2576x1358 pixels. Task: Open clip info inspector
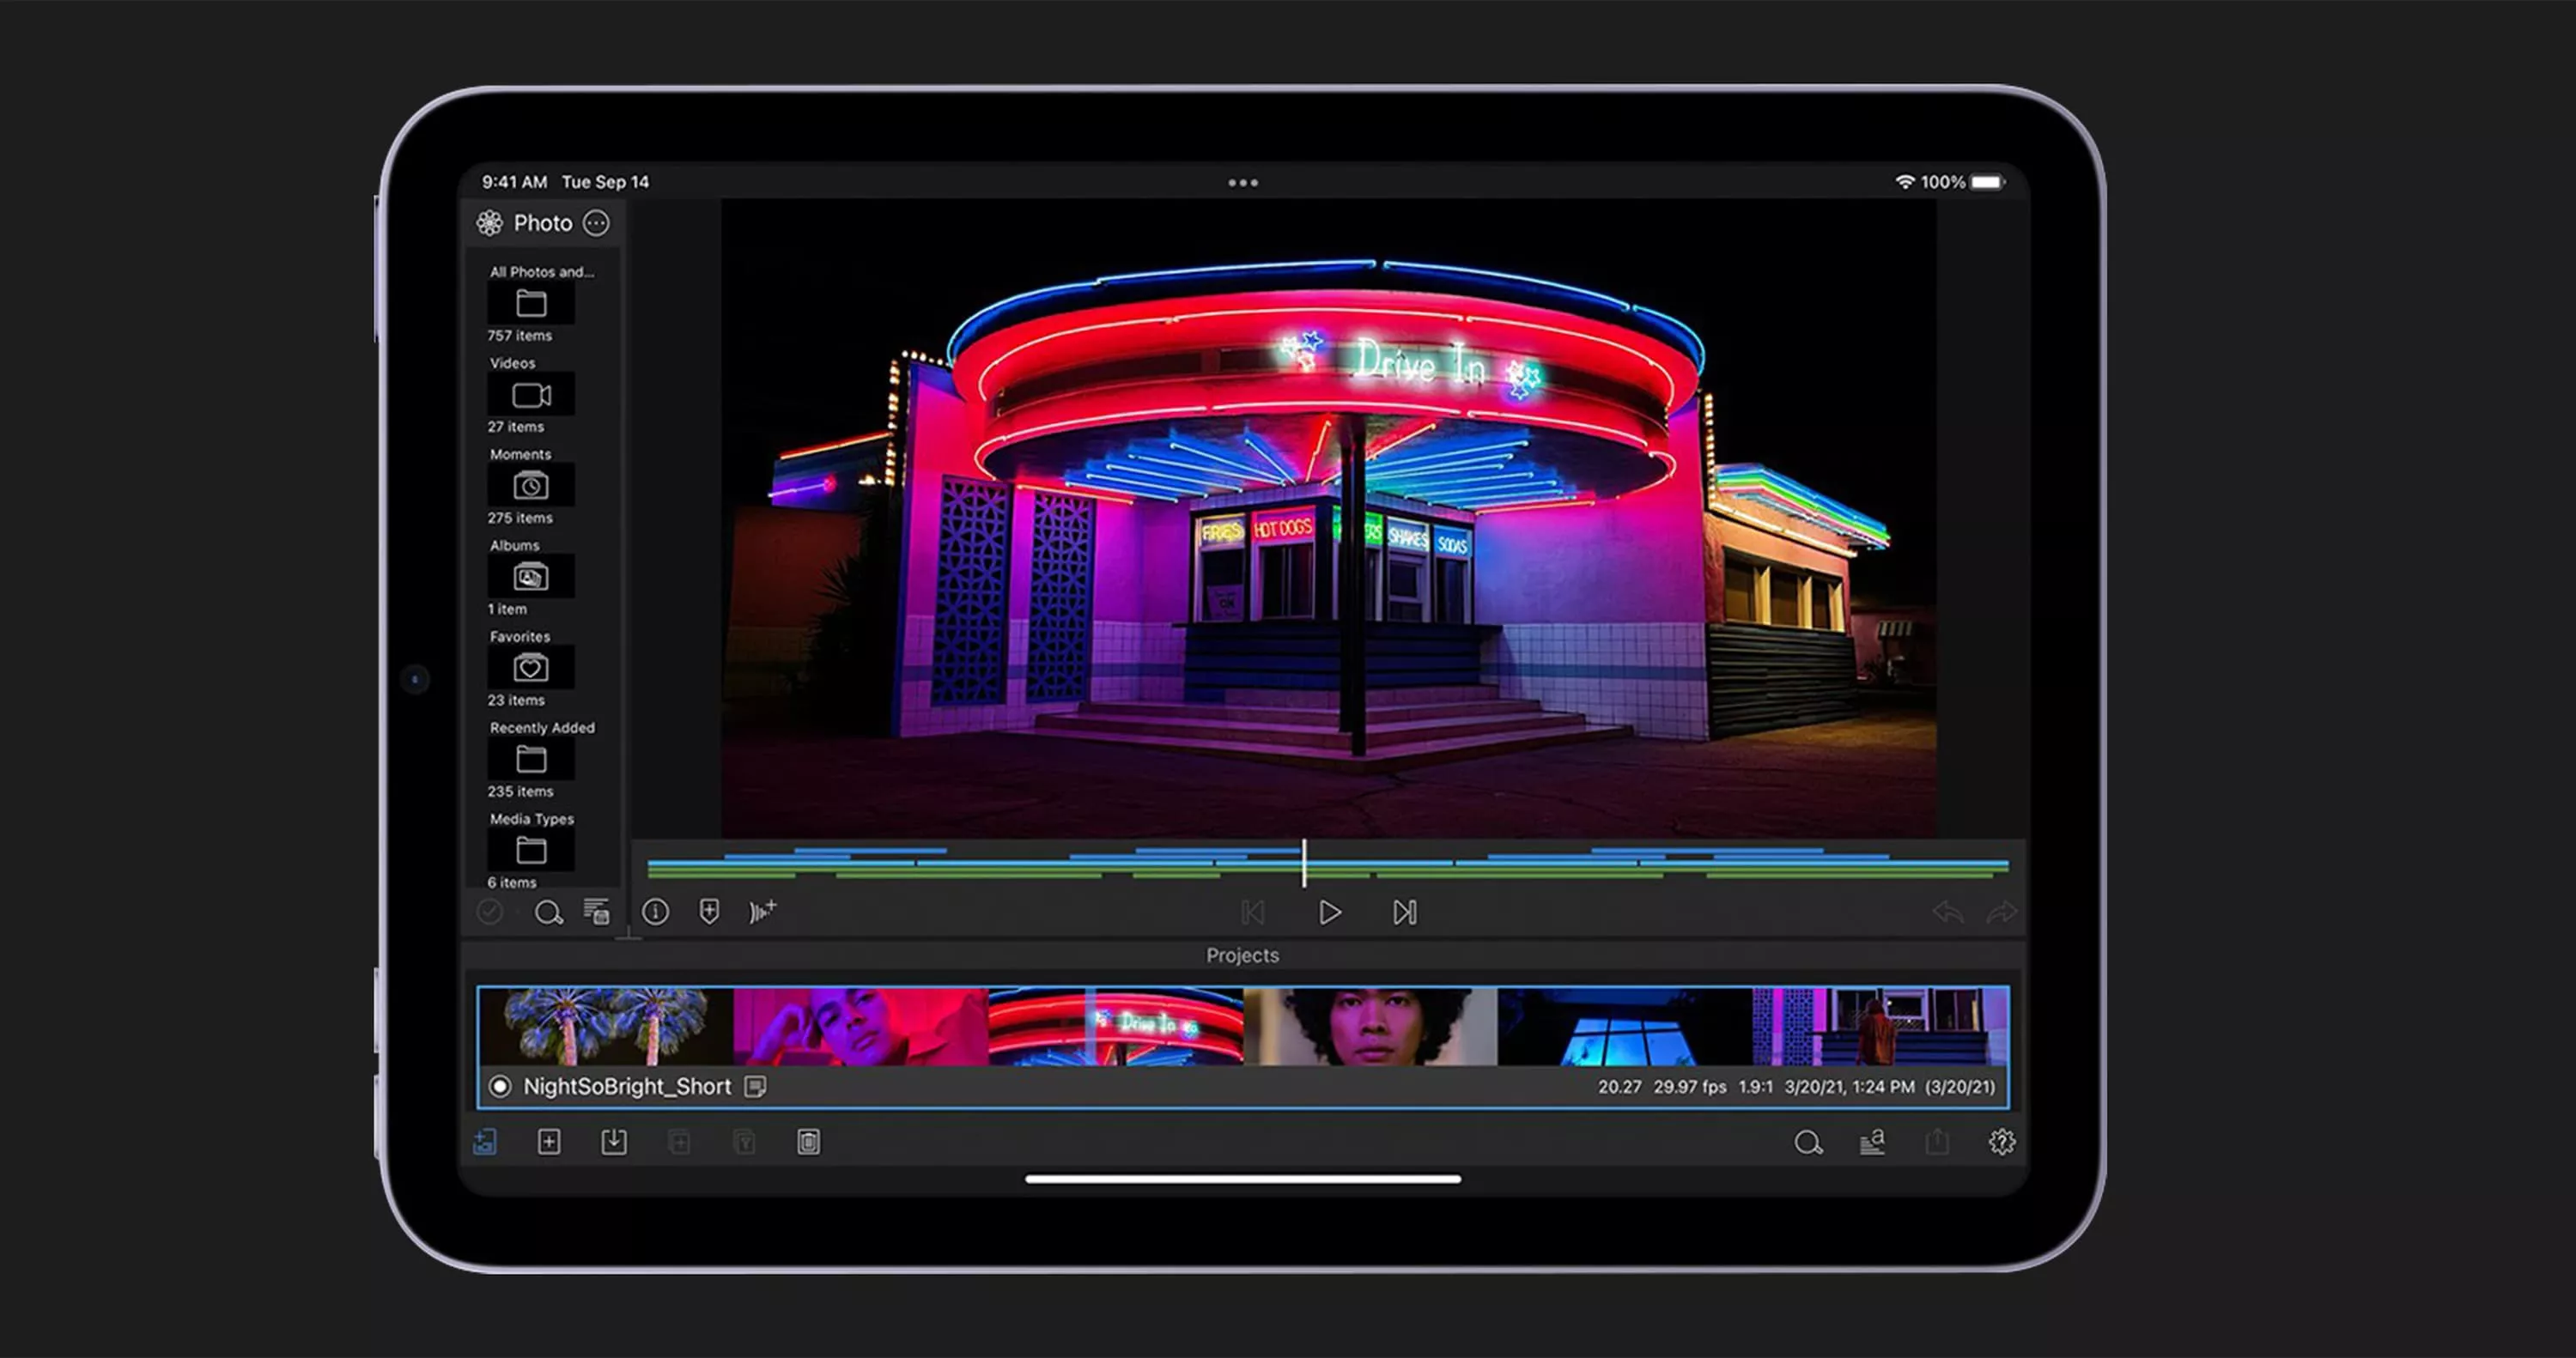pos(655,912)
